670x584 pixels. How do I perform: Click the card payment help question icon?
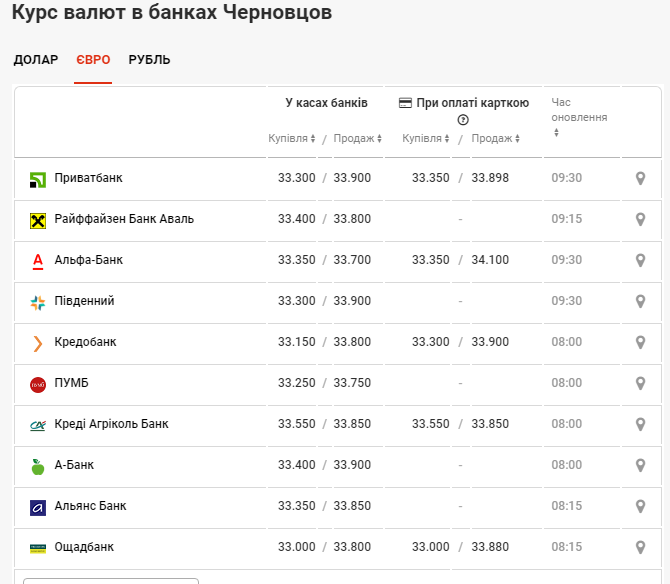[x=463, y=120]
